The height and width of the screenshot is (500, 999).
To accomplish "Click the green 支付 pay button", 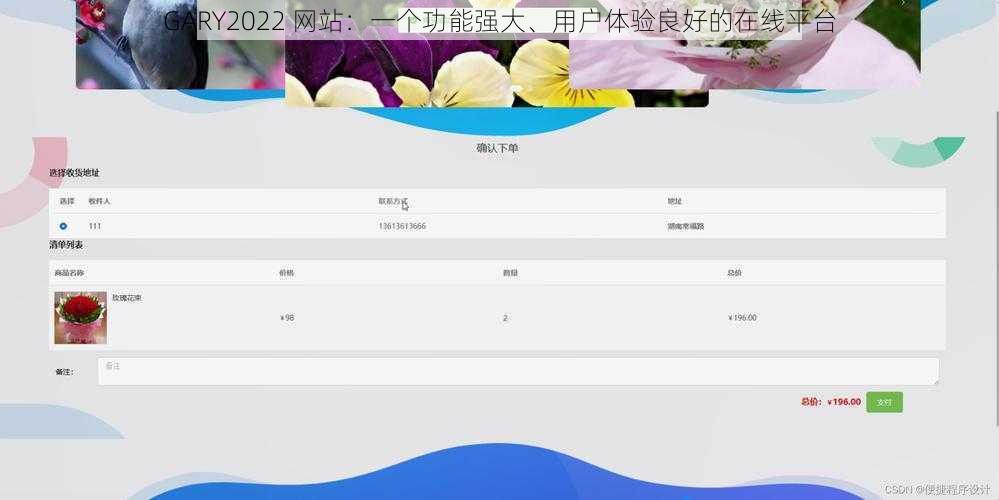I will 884,402.
